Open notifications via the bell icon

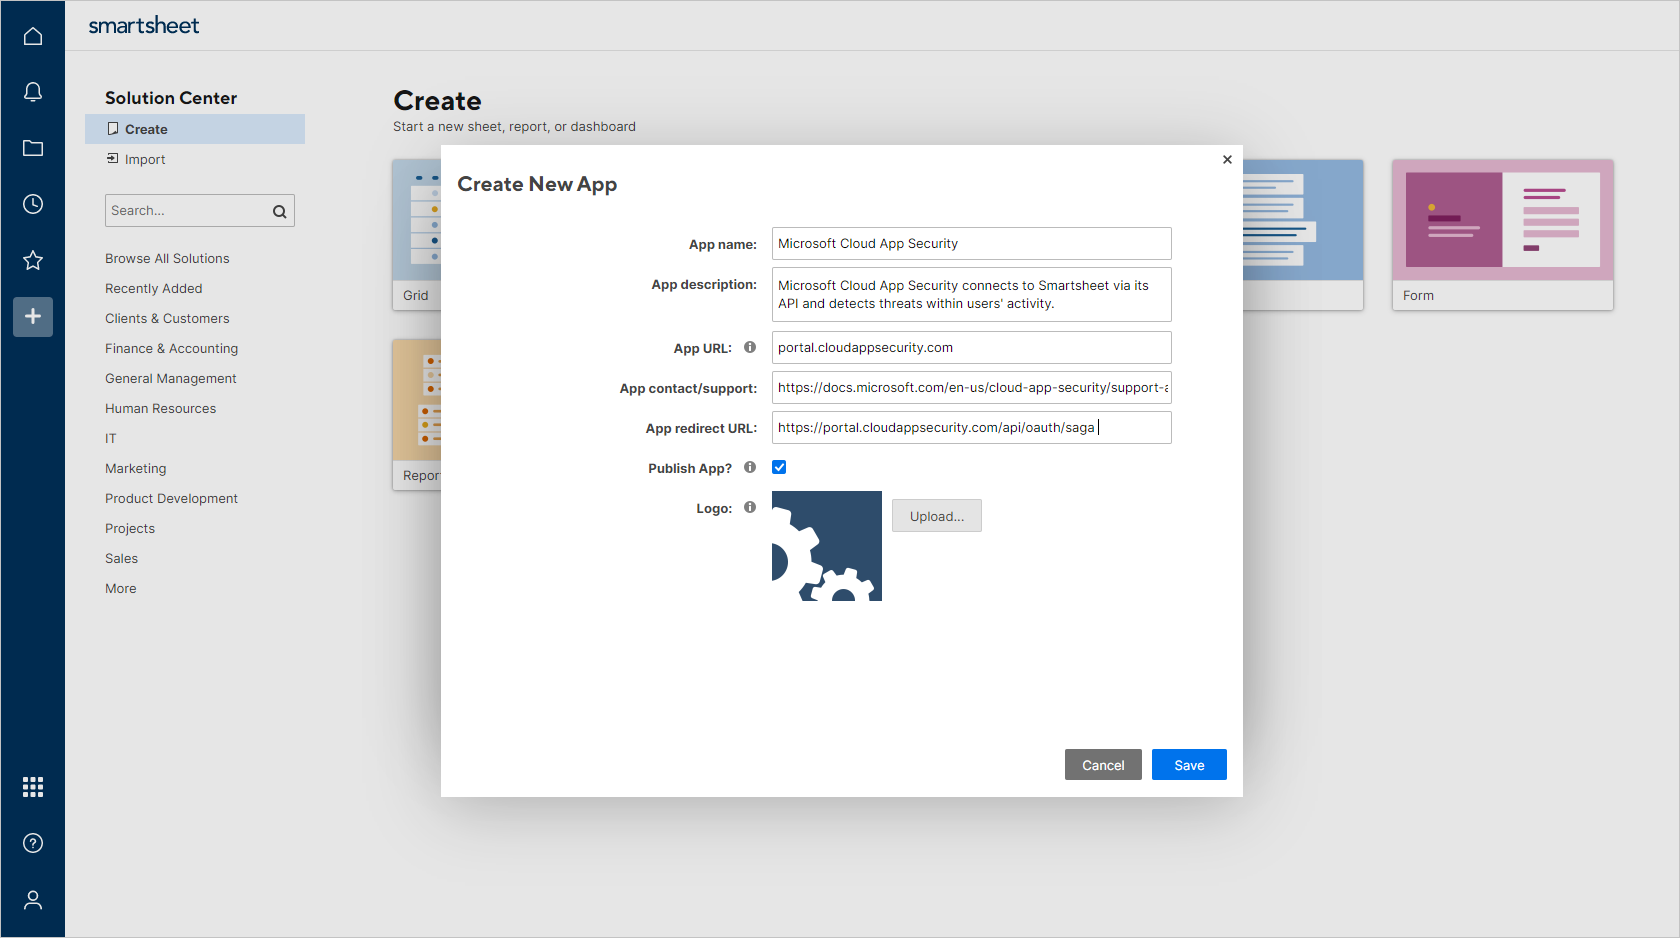click(33, 91)
